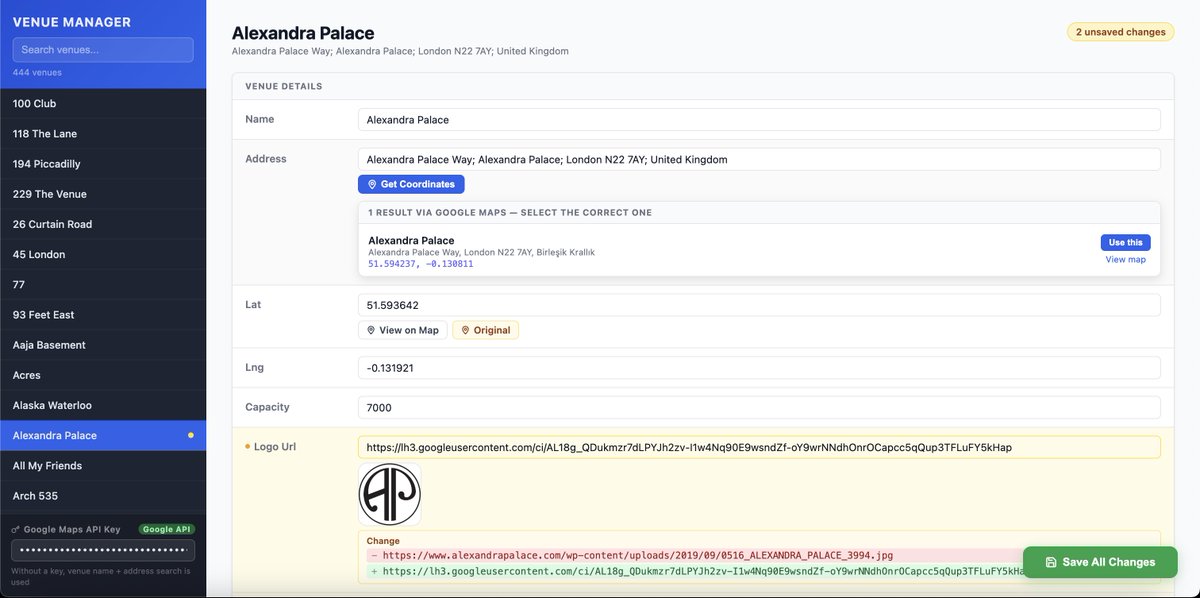Edit the Capacity field showing 7000
The width and height of the screenshot is (1200, 598).
[x=759, y=407]
